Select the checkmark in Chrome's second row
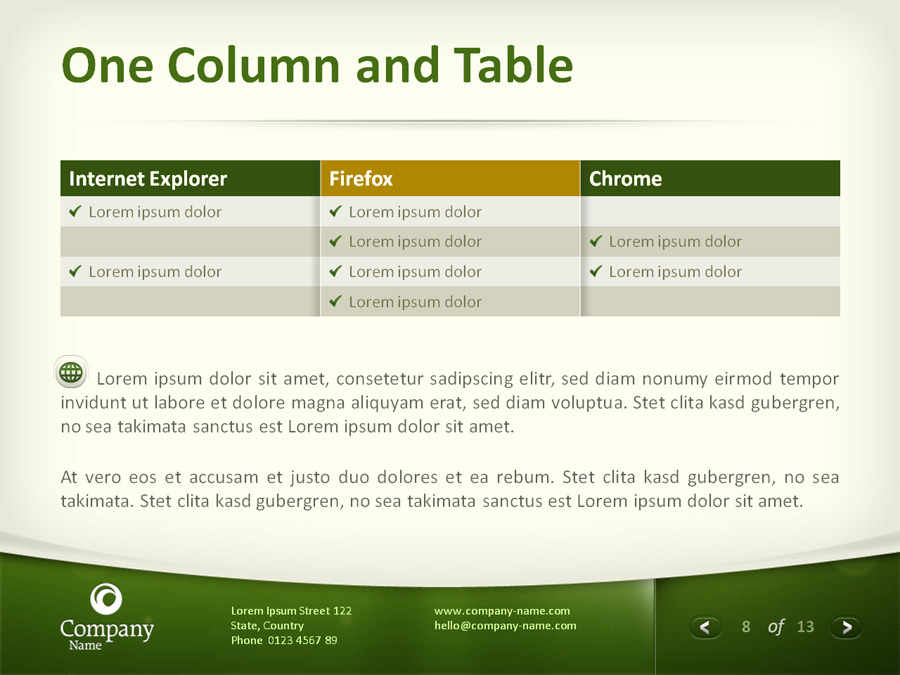The width and height of the screenshot is (900, 675). click(x=596, y=241)
